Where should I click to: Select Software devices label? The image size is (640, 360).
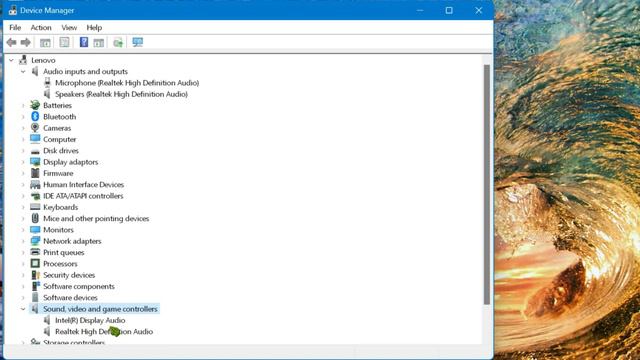pyautogui.click(x=70, y=298)
